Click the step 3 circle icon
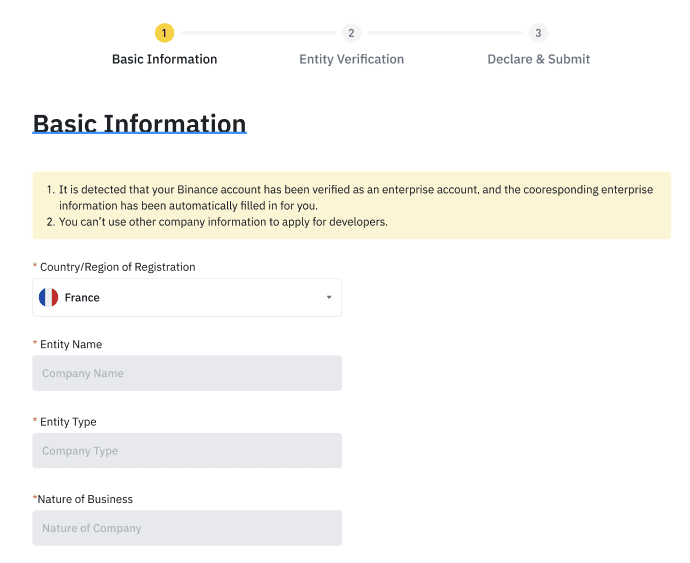Viewport: 690px width, 563px height. [x=538, y=33]
